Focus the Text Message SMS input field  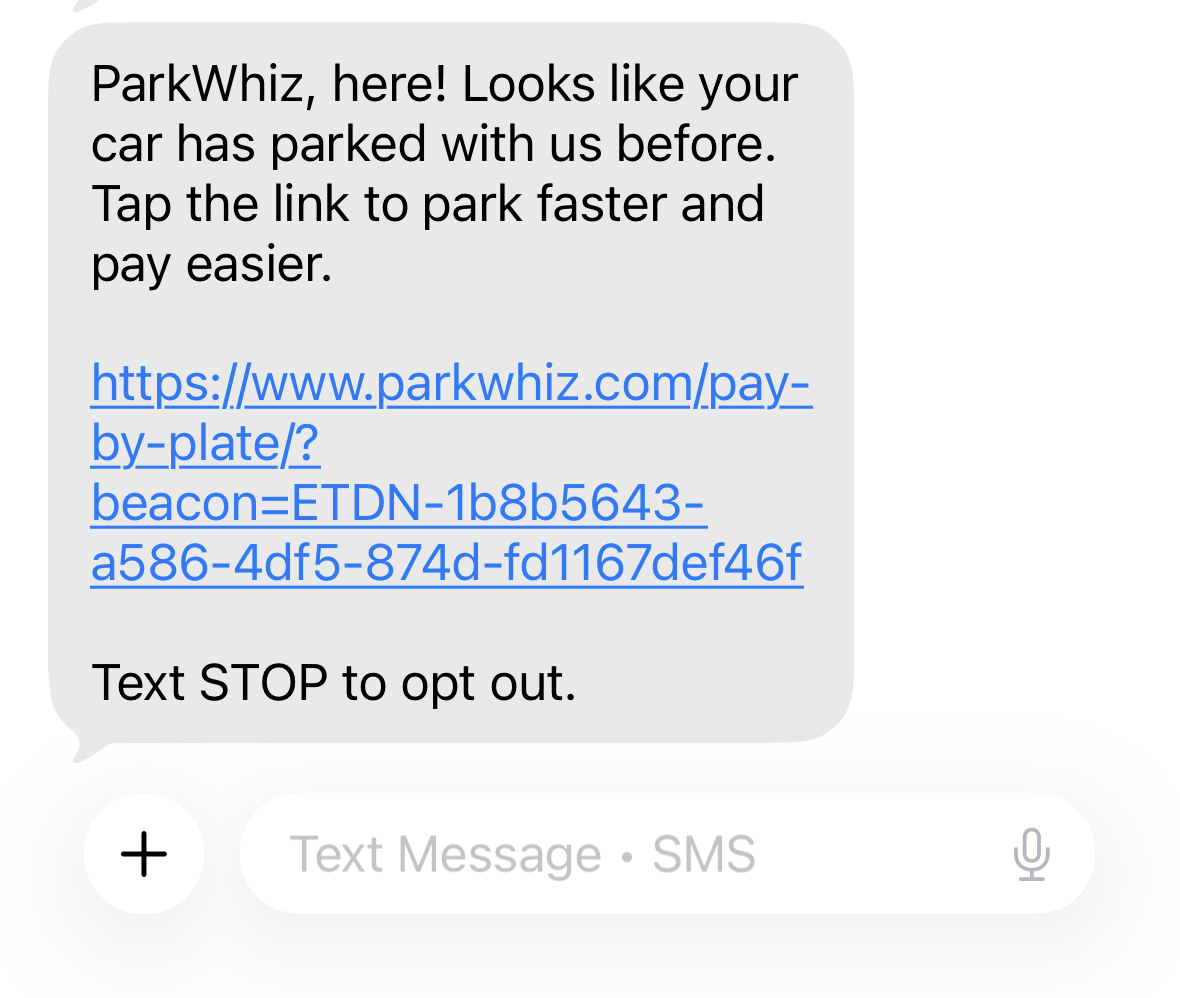point(667,854)
